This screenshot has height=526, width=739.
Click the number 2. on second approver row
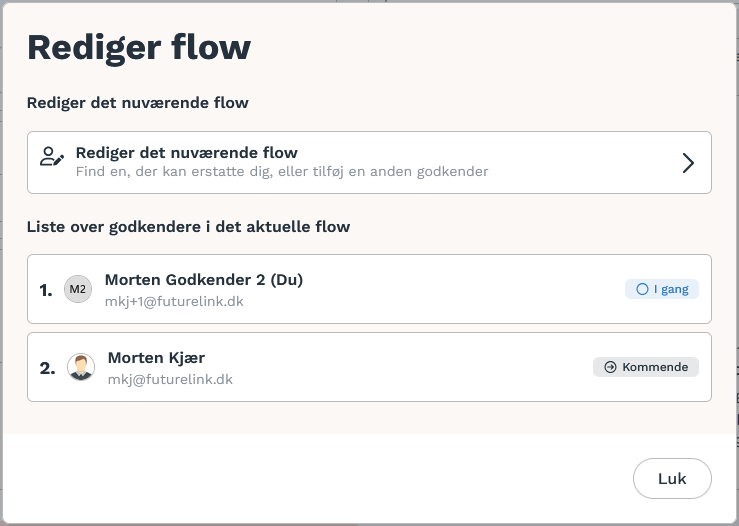[47, 368]
